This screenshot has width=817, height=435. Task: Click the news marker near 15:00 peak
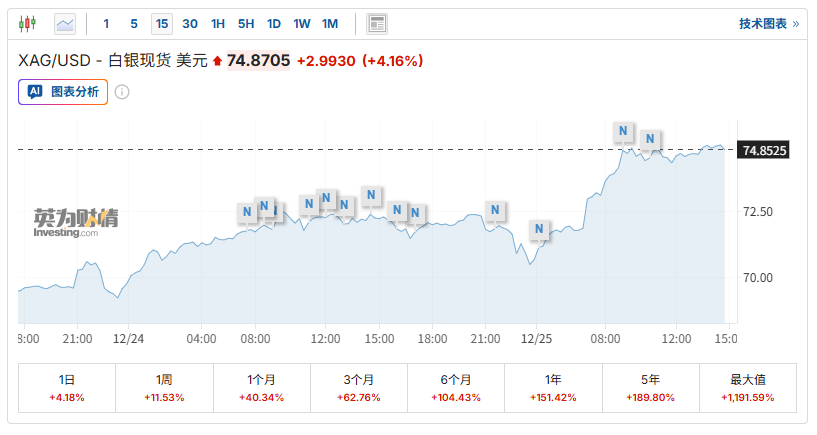click(371, 194)
